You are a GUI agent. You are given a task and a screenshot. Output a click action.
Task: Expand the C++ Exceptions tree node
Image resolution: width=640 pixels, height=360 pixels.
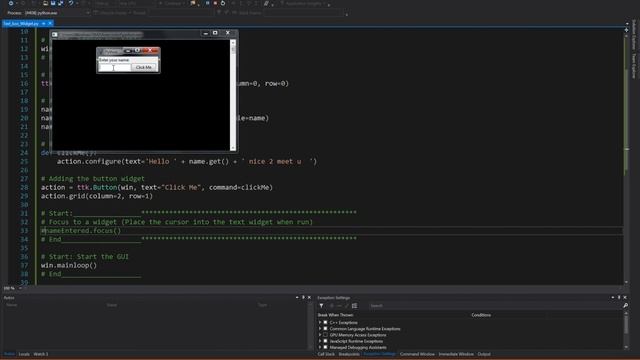click(x=320, y=322)
